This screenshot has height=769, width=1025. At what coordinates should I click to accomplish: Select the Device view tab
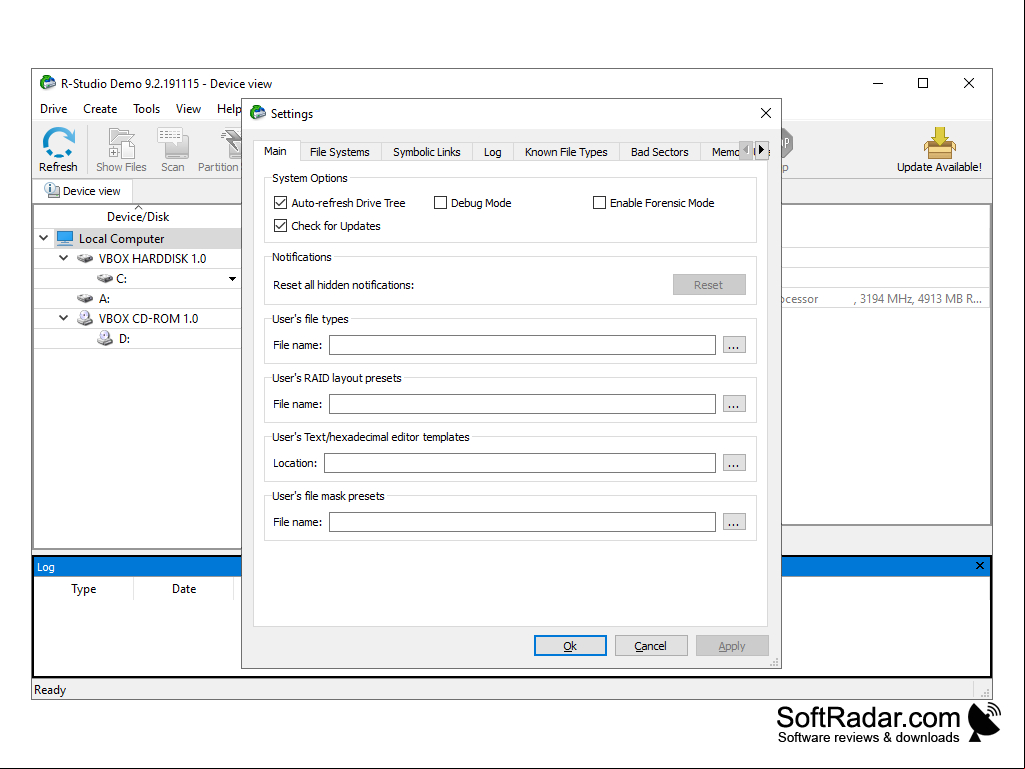83,191
